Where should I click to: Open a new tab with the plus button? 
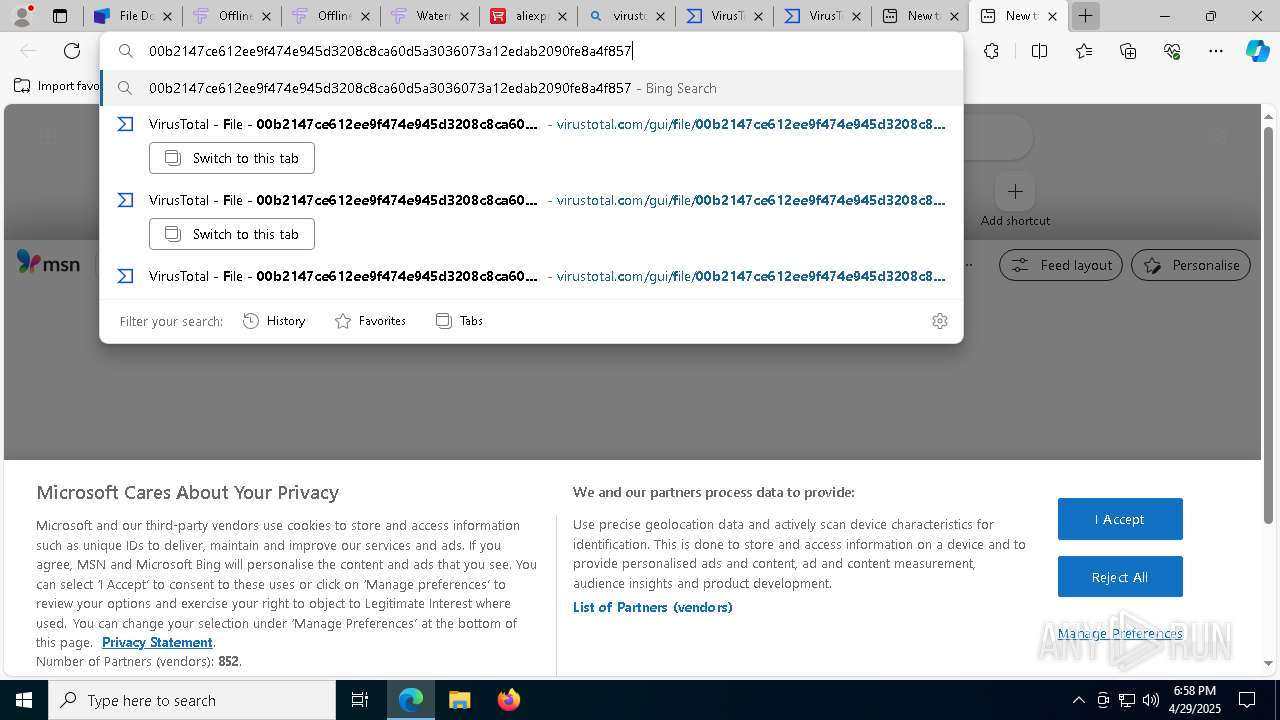click(x=1085, y=16)
